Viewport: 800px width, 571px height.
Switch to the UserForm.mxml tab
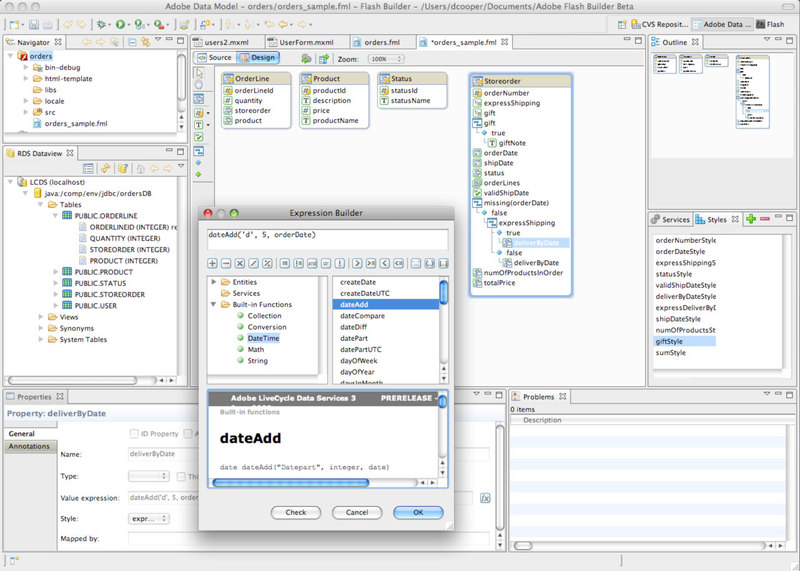click(x=308, y=43)
